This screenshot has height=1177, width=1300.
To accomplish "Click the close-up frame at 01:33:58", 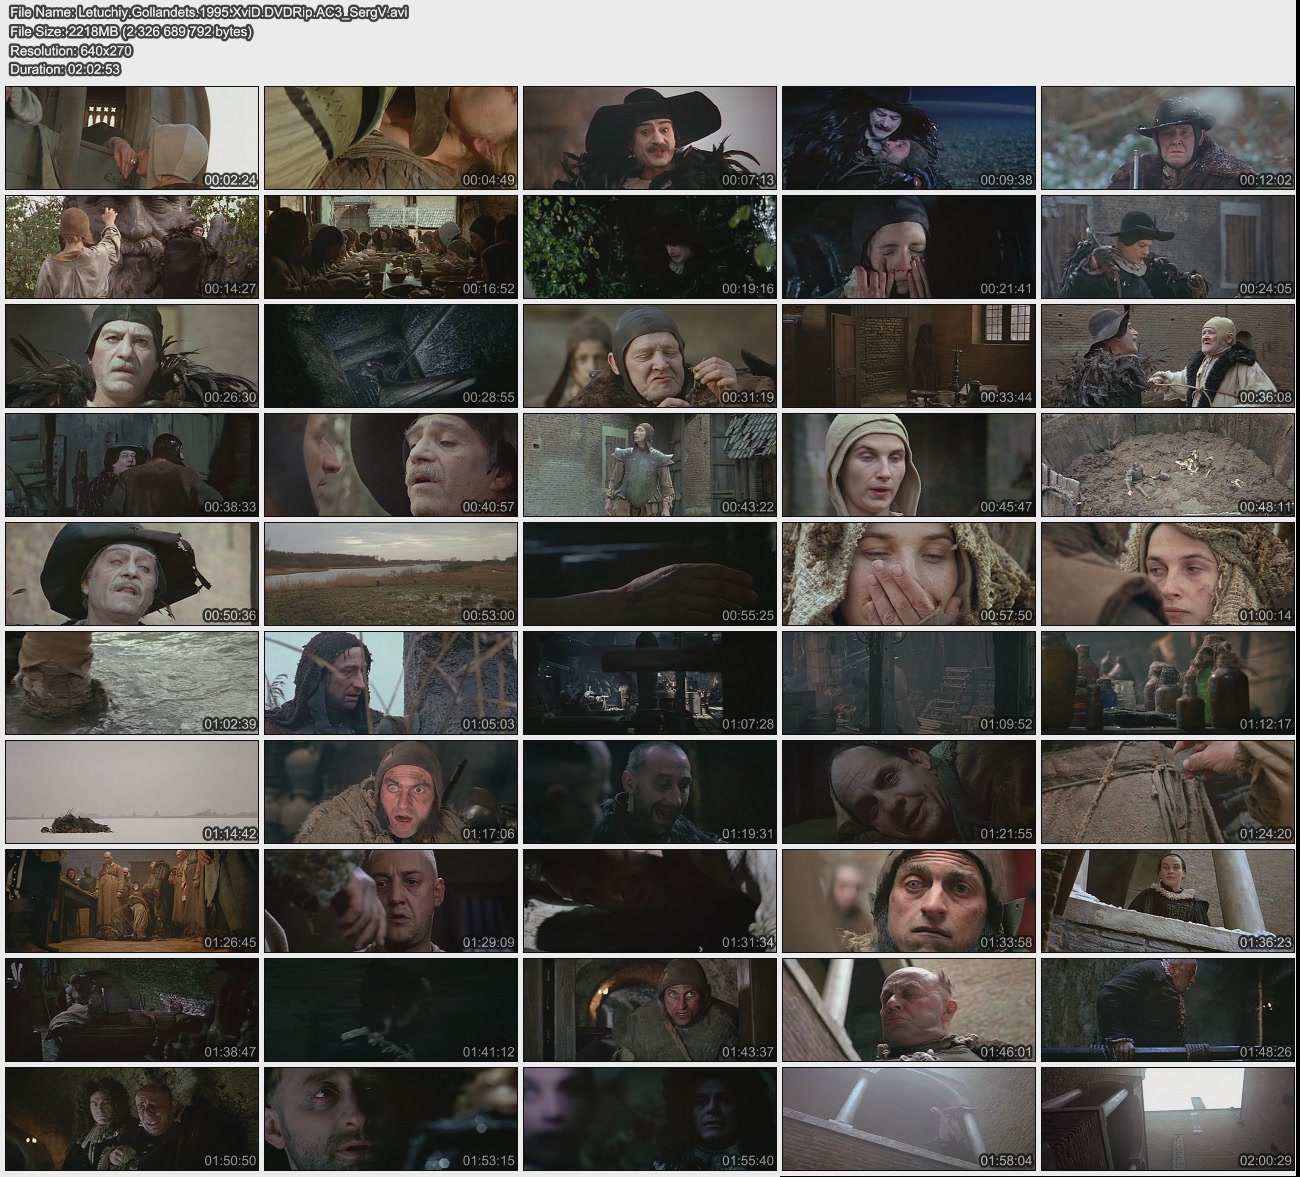I will [908, 901].
